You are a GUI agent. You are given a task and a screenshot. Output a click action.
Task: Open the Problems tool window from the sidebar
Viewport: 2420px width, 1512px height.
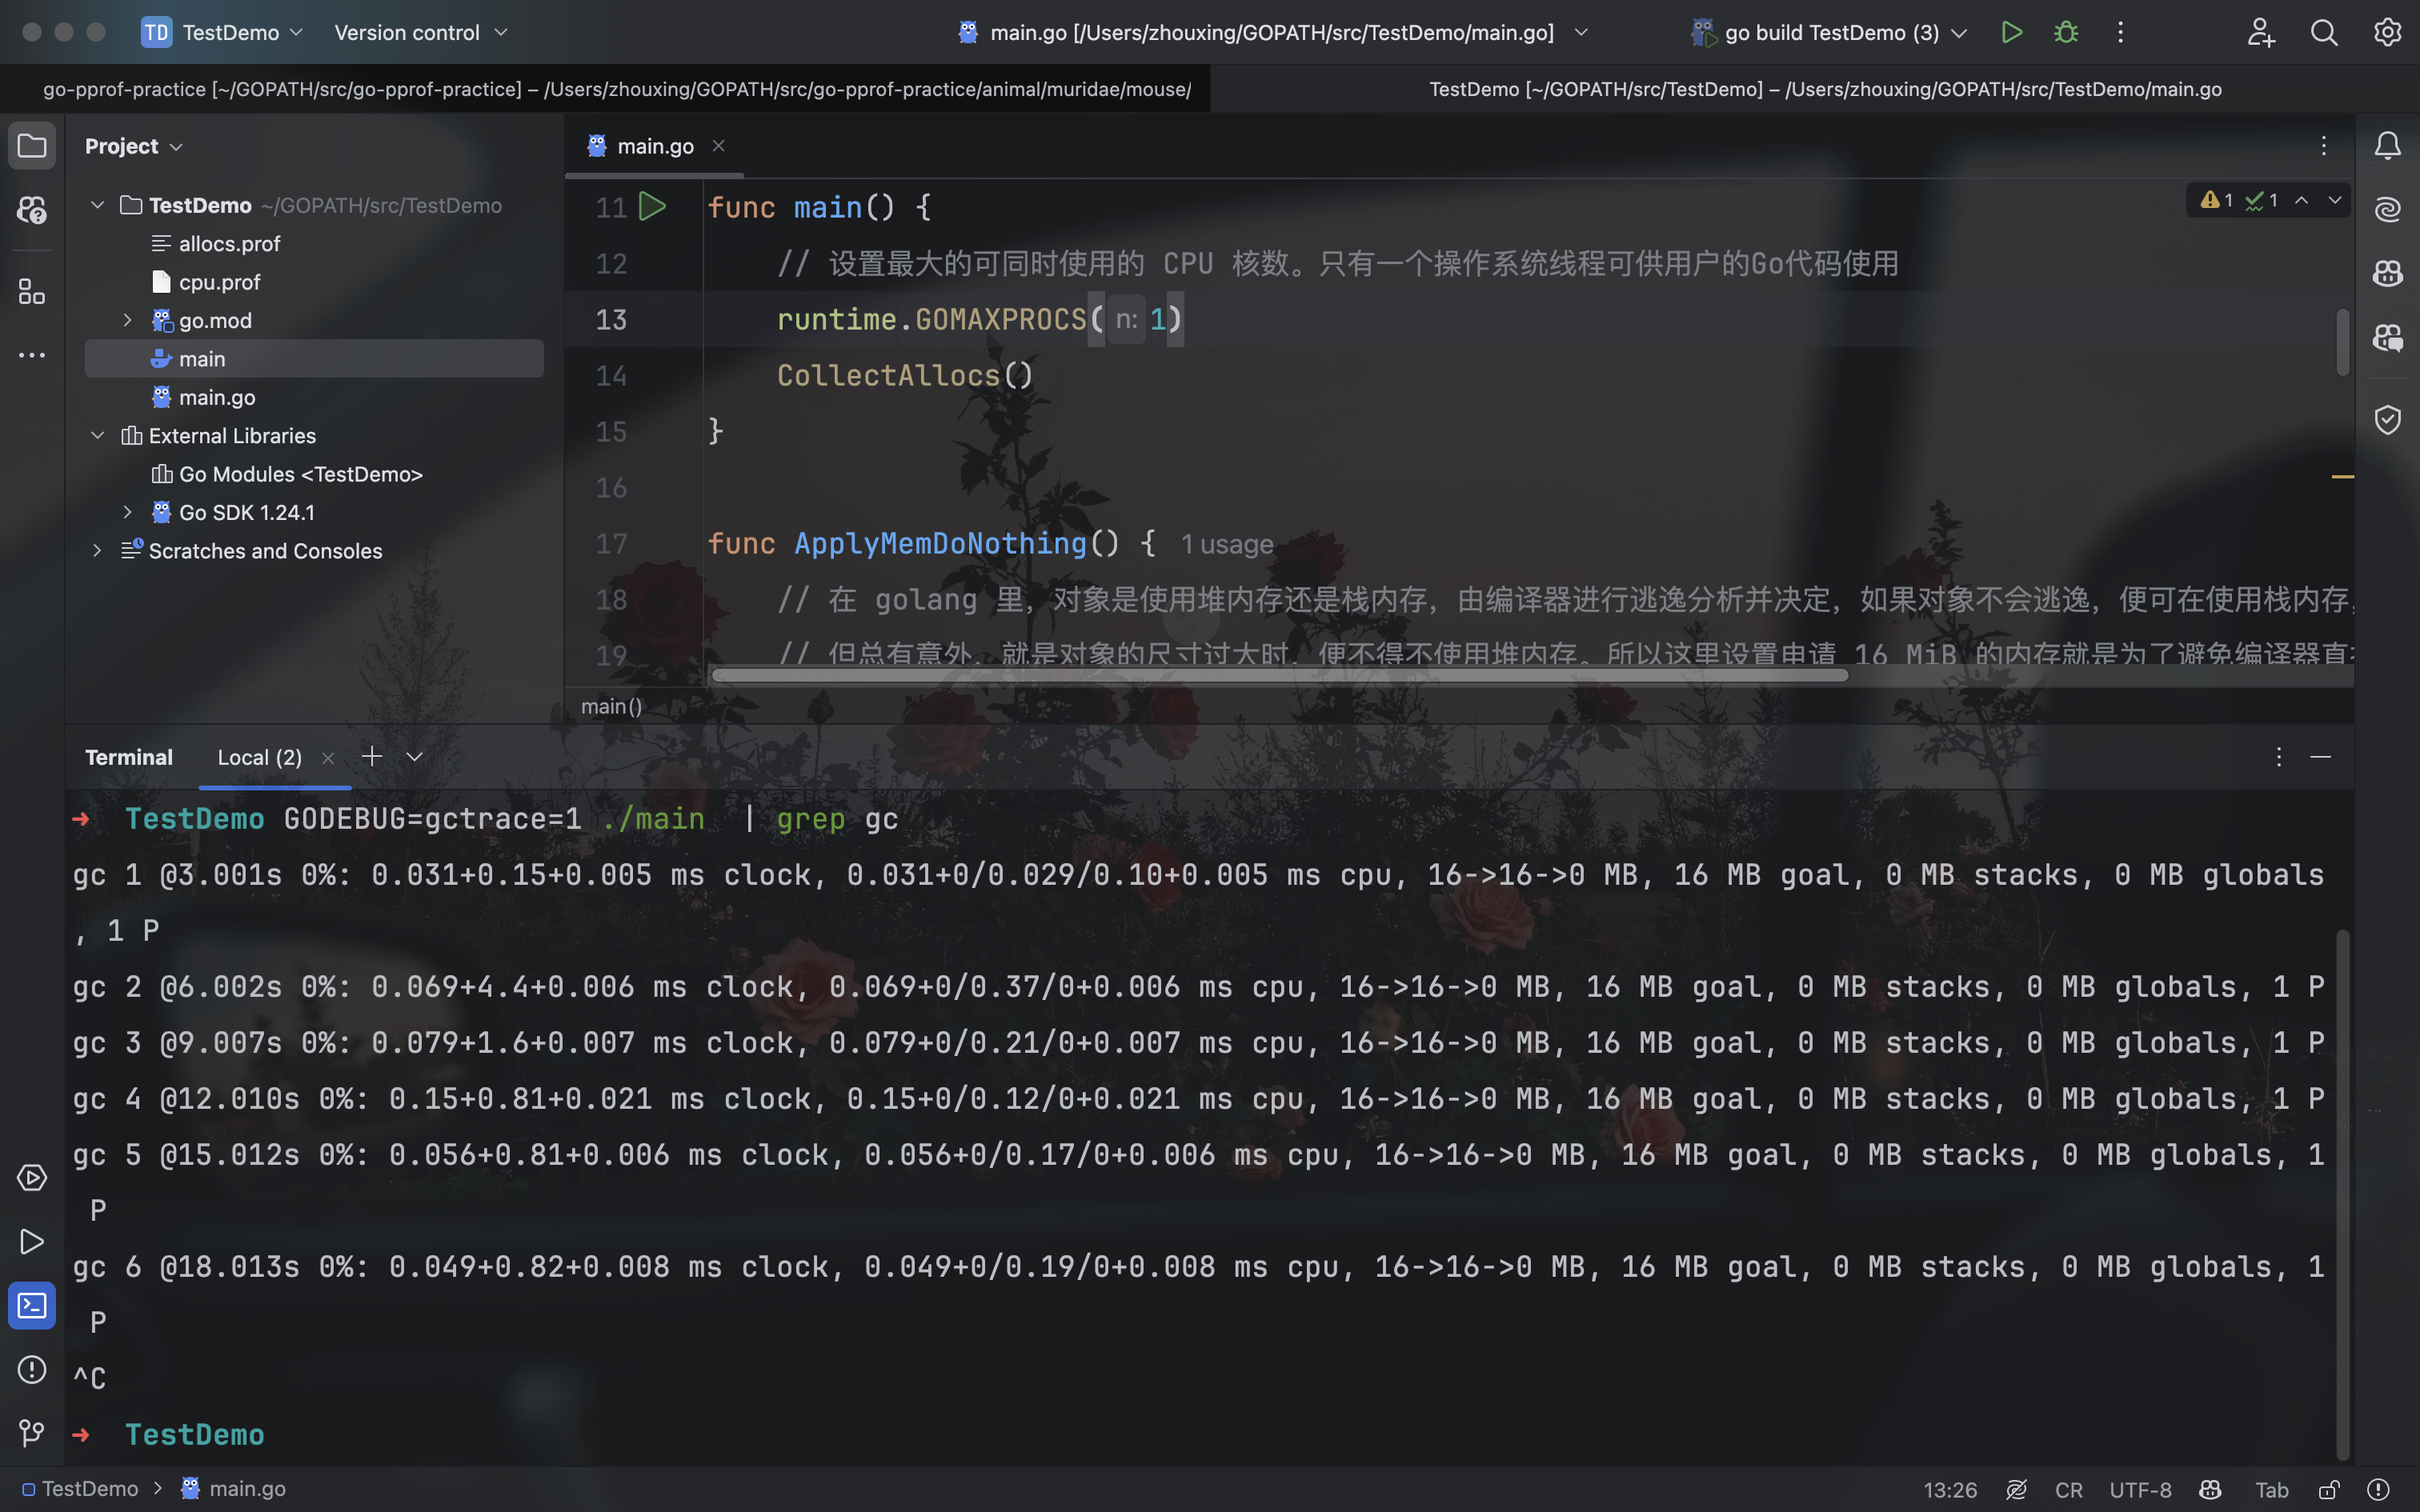tap(32, 1369)
